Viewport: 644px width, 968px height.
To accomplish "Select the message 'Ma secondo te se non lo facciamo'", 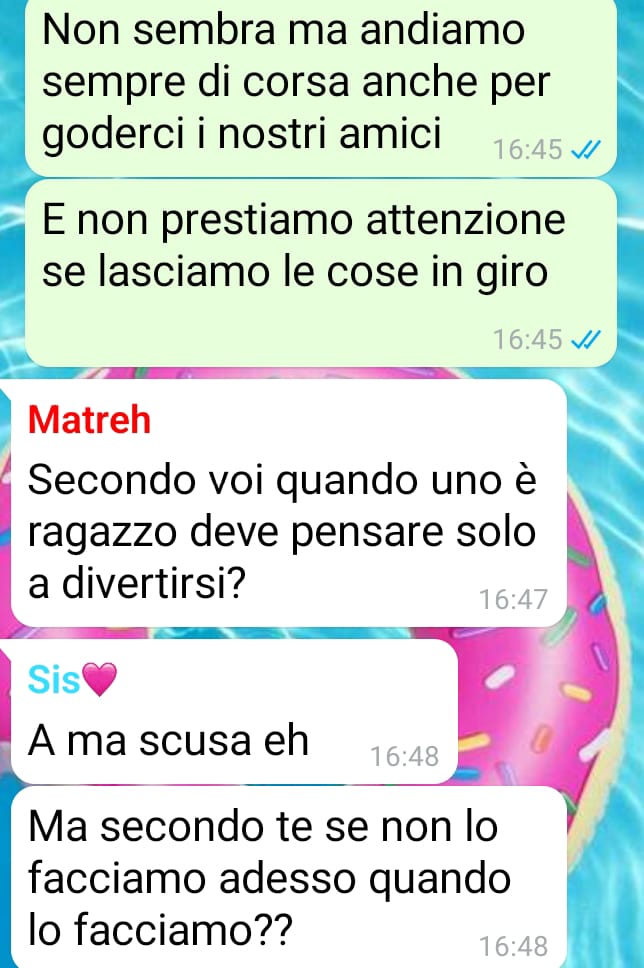I will (289, 877).
